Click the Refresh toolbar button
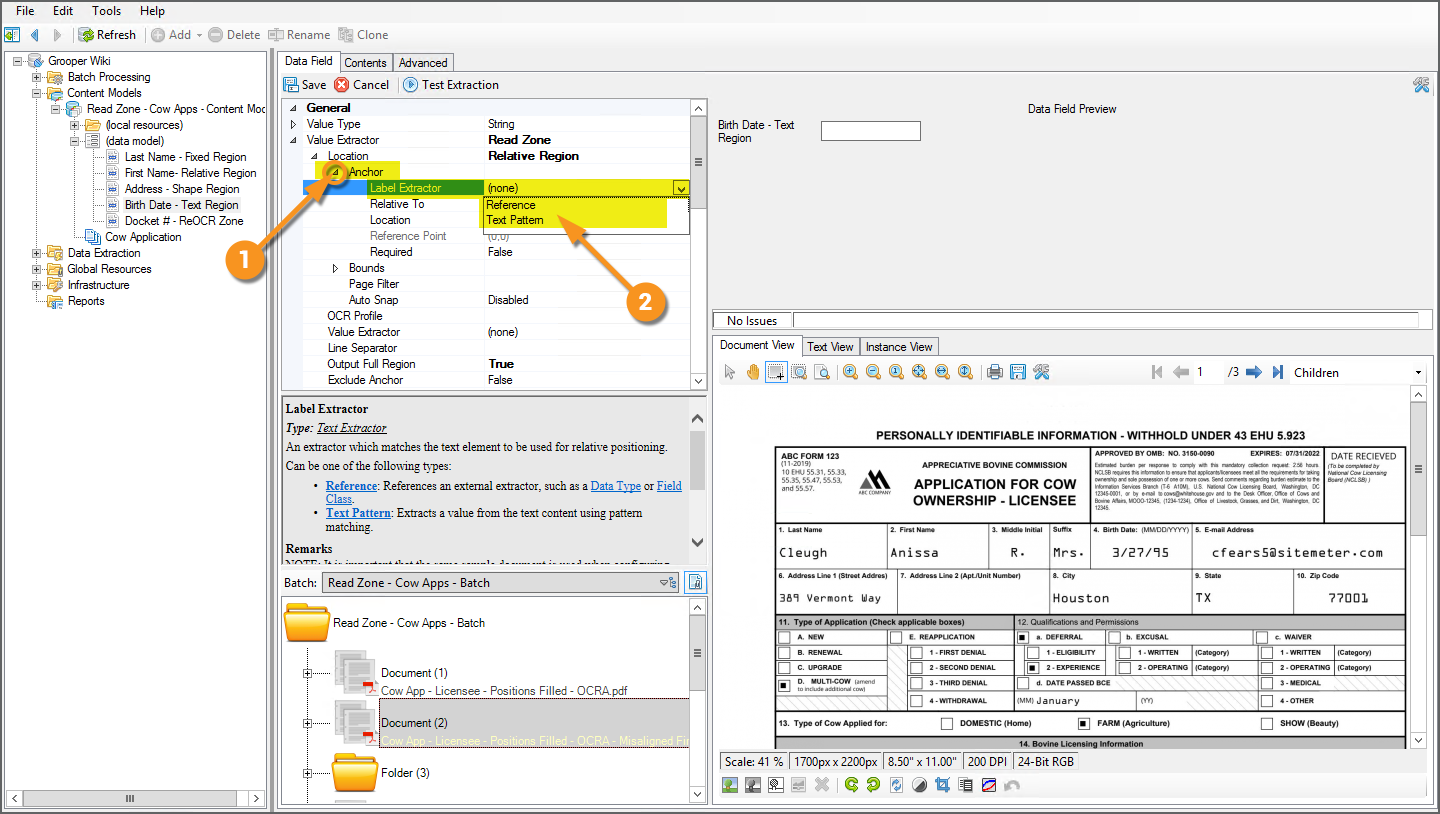This screenshot has width=1440, height=814. click(107, 35)
